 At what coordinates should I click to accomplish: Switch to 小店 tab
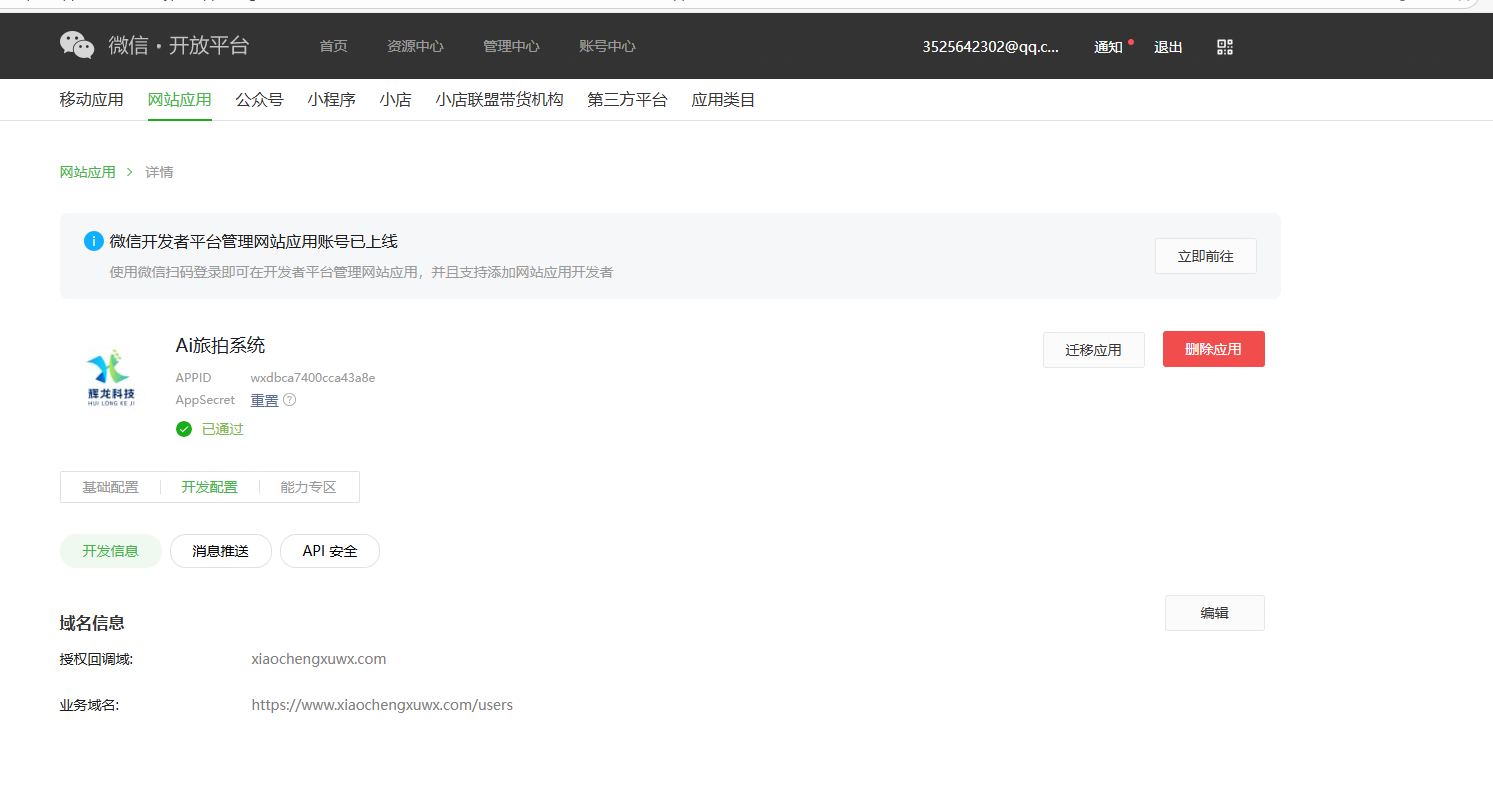coord(396,100)
